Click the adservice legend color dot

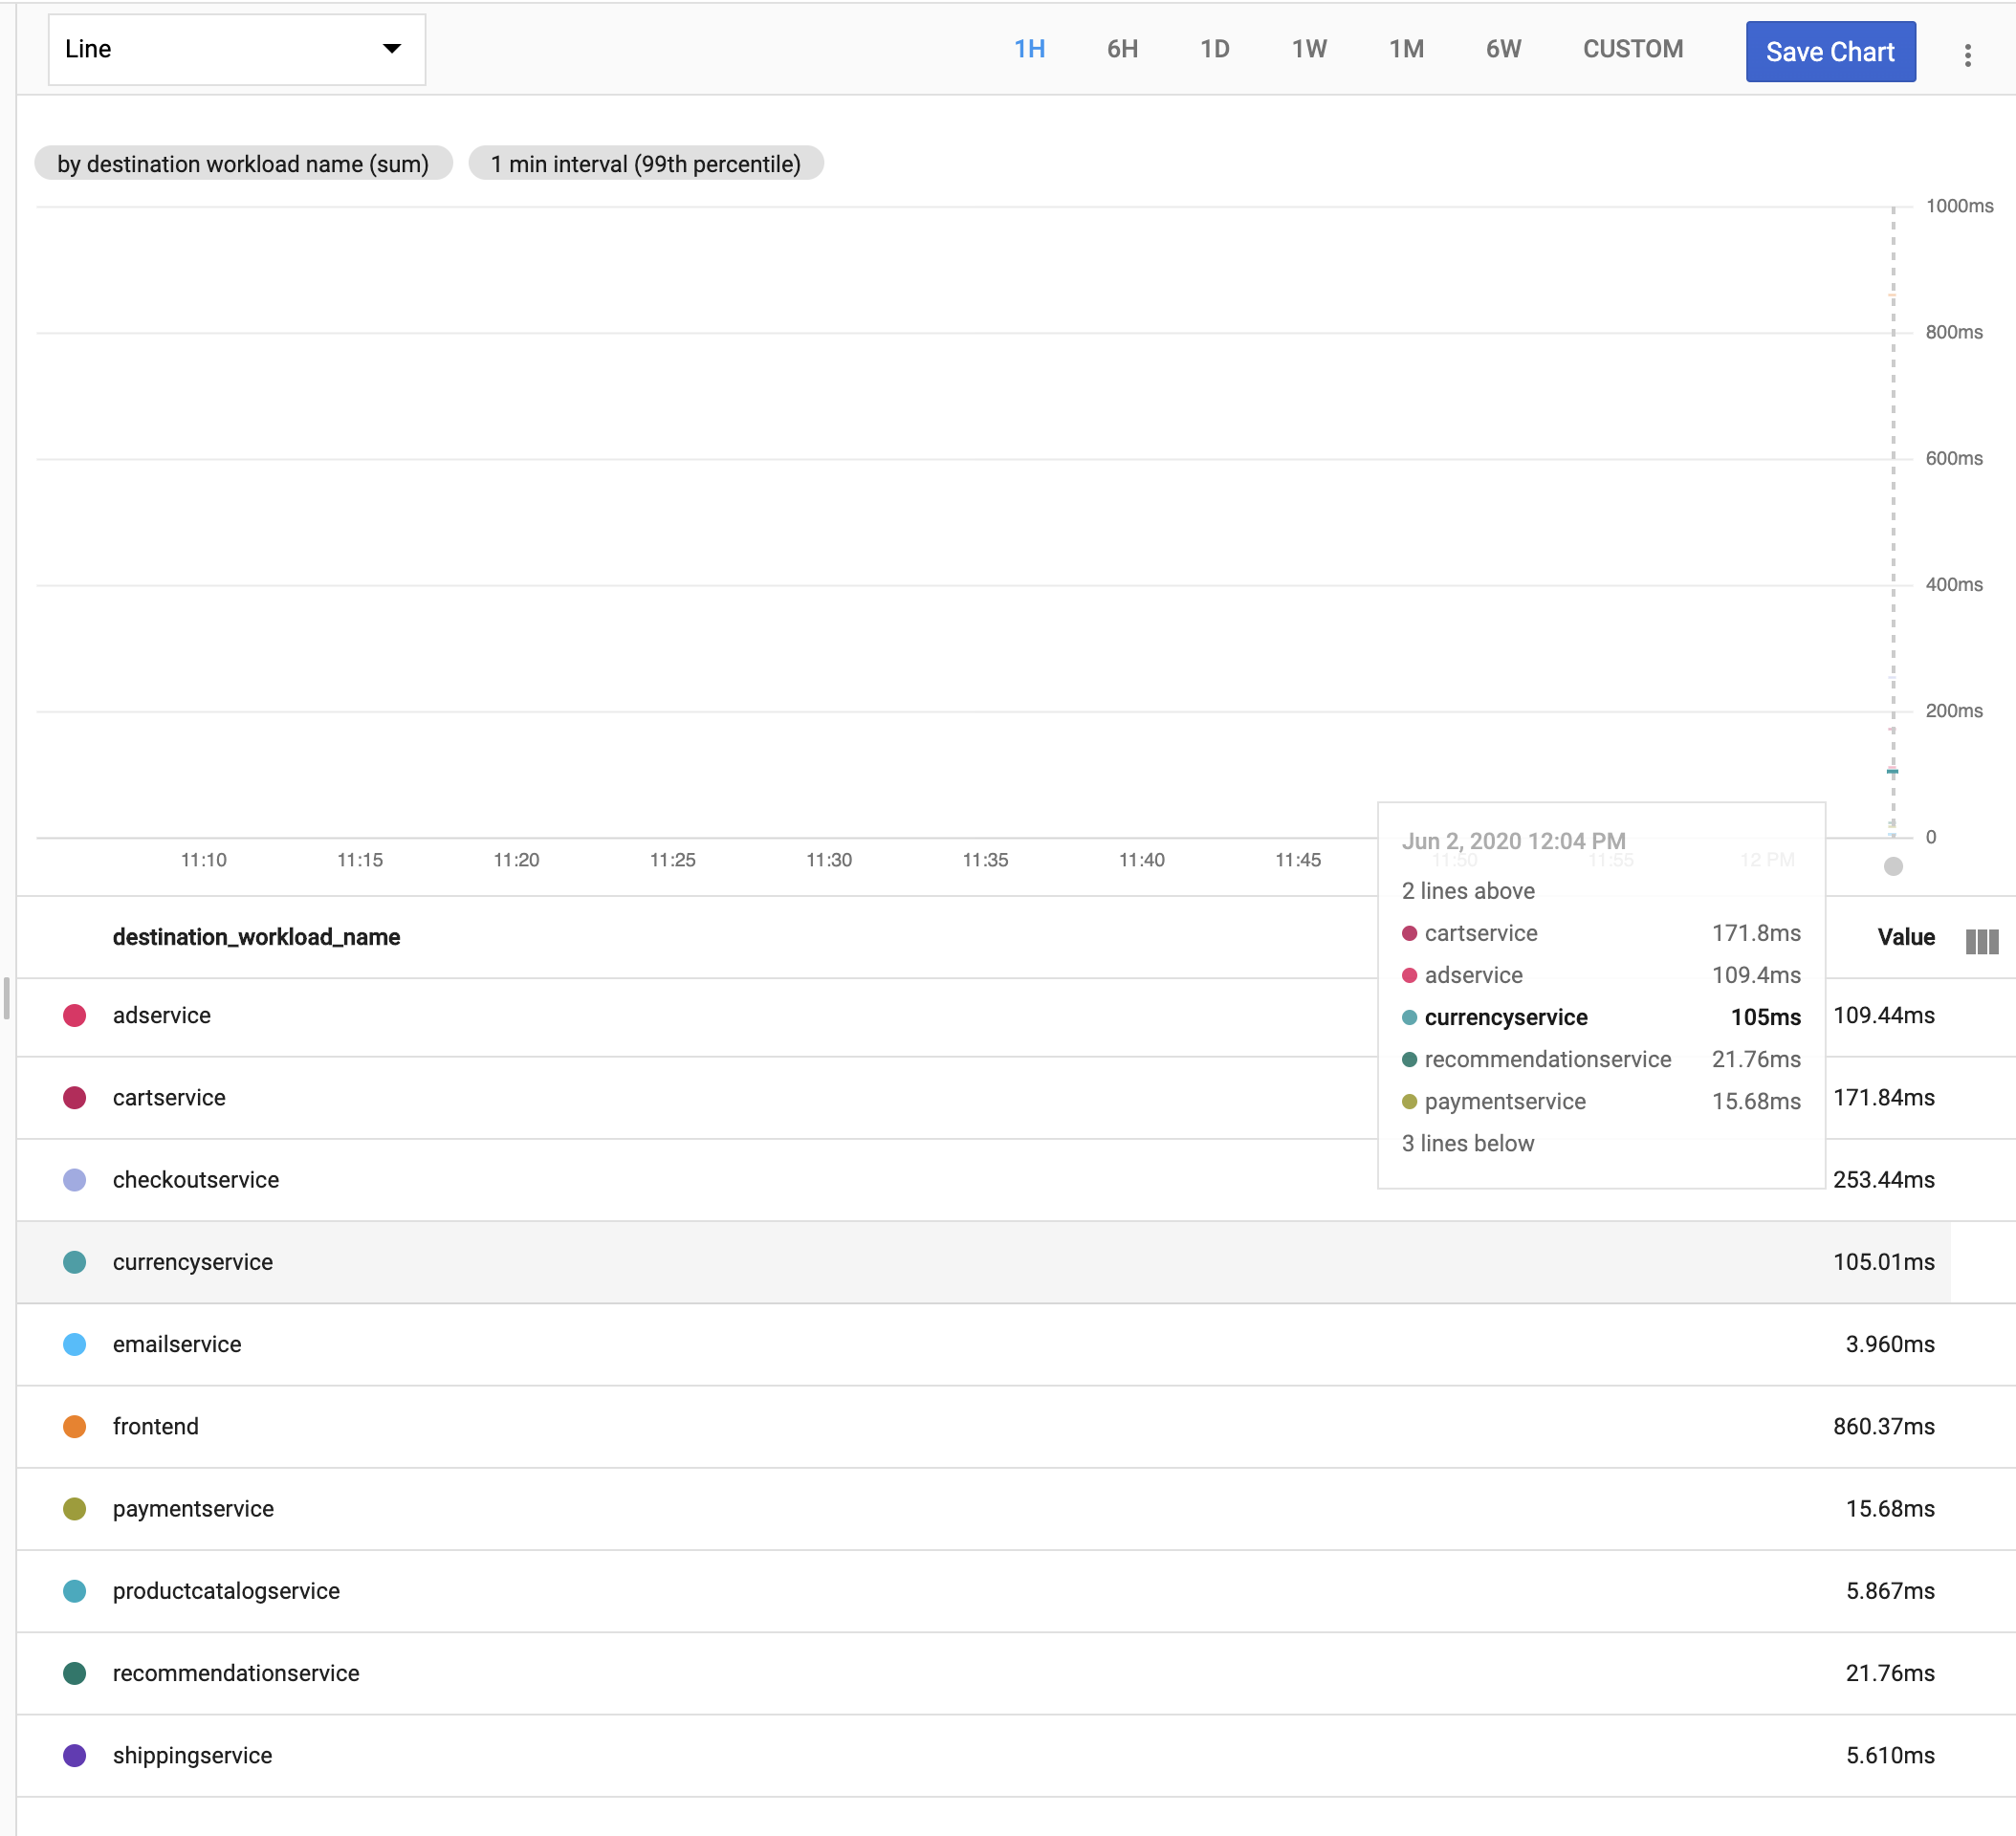coord(75,1015)
